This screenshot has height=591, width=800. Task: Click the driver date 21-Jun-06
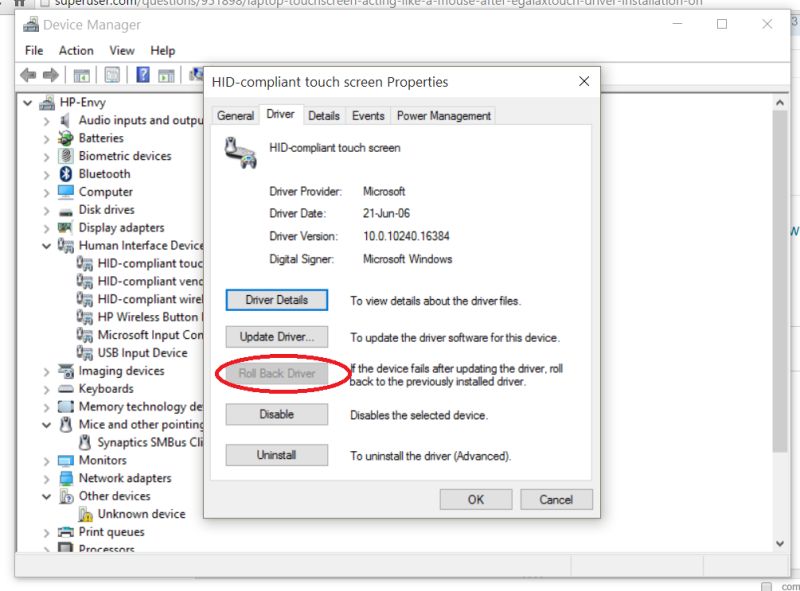pos(386,213)
